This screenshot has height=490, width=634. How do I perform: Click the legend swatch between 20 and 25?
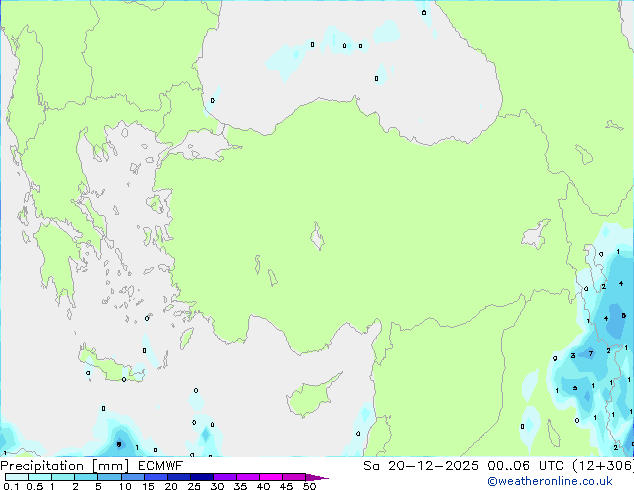pyautogui.click(x=178, y=477)
